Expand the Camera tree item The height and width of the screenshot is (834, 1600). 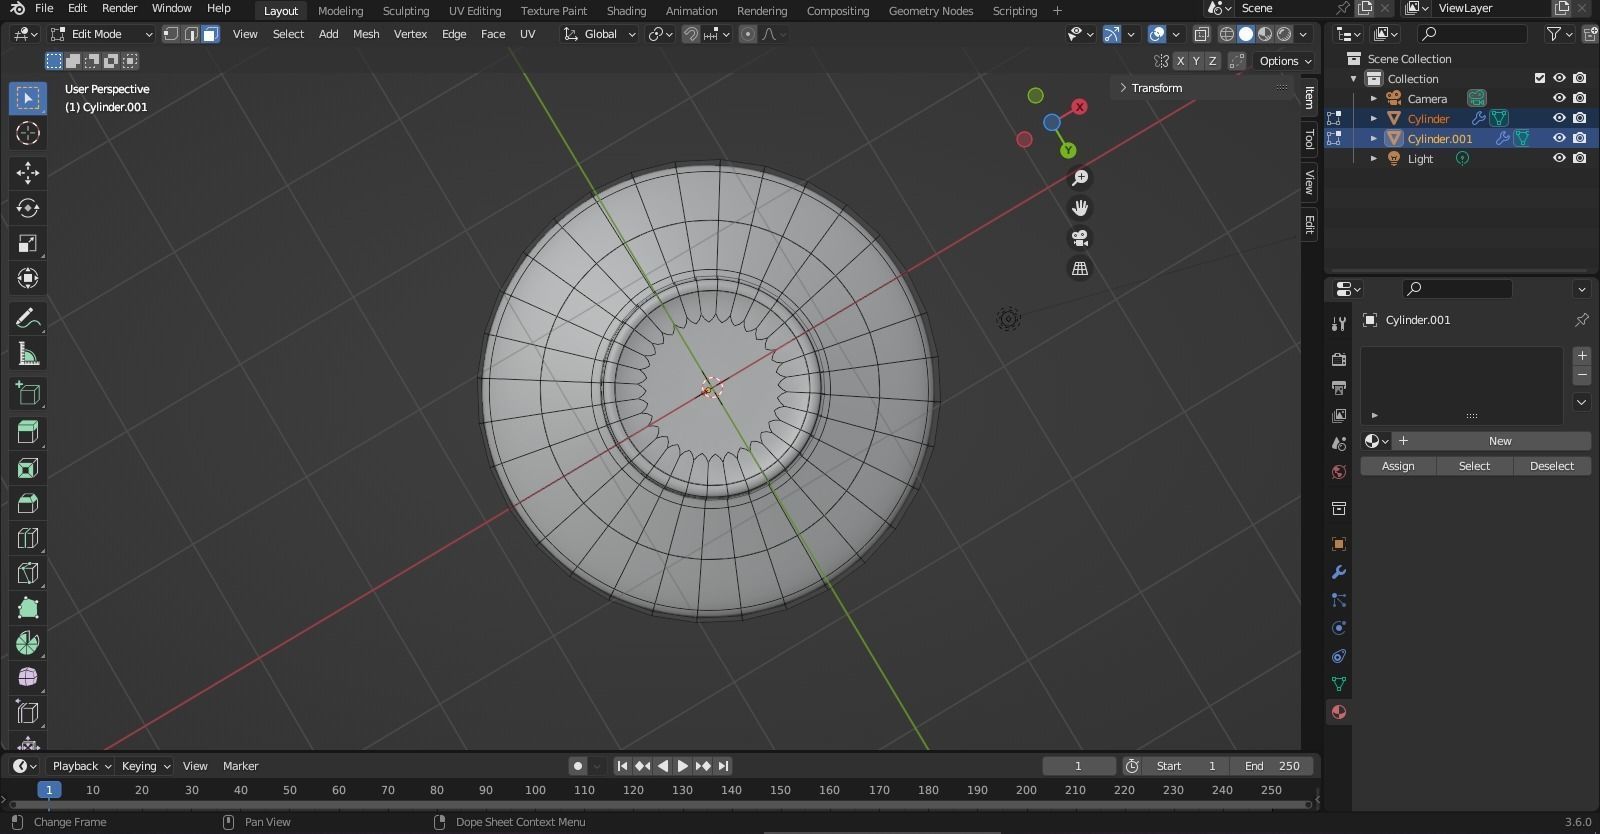click(x=1374, y=99)
